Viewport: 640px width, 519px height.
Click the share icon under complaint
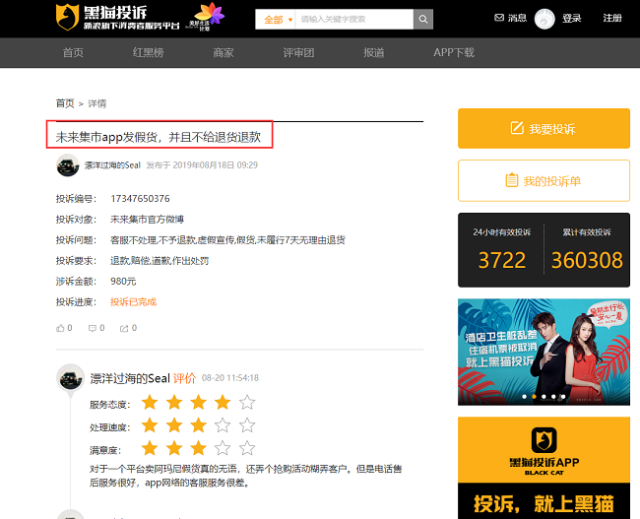click(124, 327)
